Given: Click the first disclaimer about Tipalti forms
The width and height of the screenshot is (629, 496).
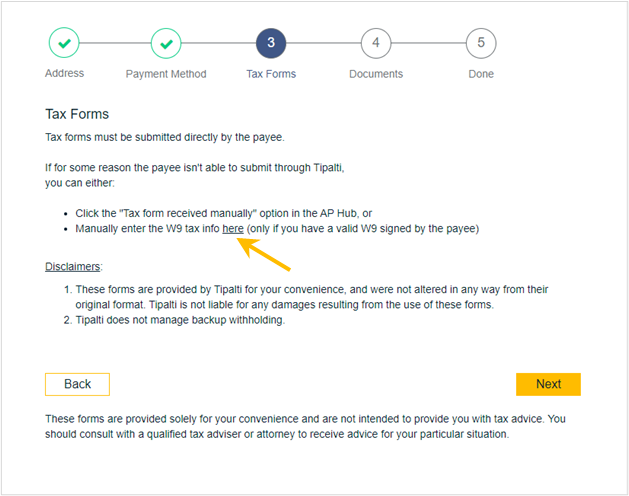Looking at the screenshot, I should (312, 297).
